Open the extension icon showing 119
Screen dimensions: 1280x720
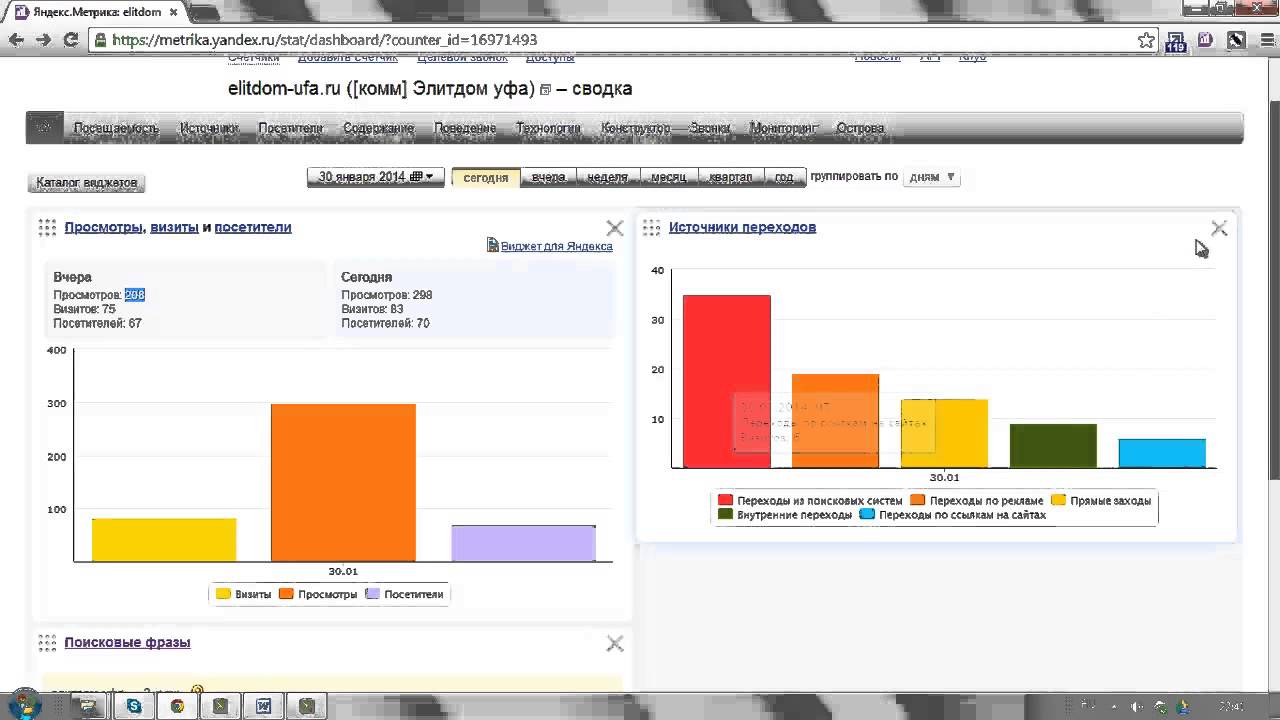tap(1176, 41)
